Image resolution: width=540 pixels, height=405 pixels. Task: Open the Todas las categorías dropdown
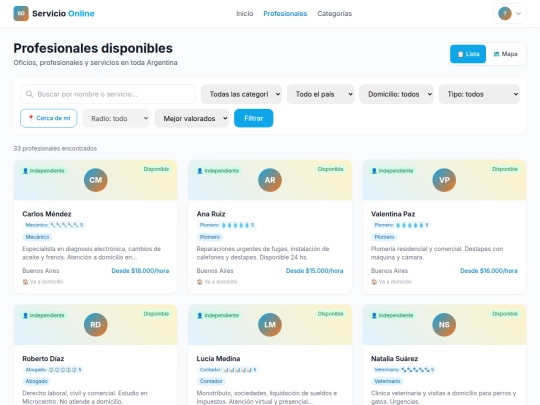coord(241,94)
